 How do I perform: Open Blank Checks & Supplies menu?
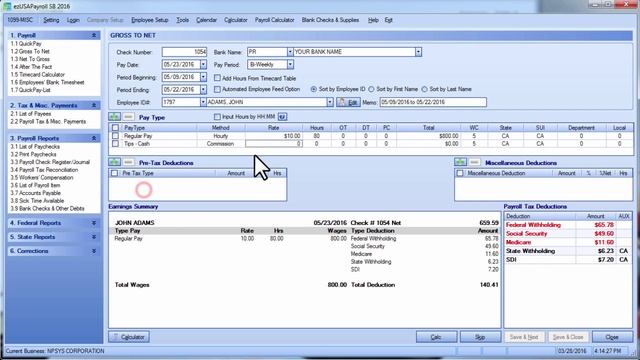[330, 20]
